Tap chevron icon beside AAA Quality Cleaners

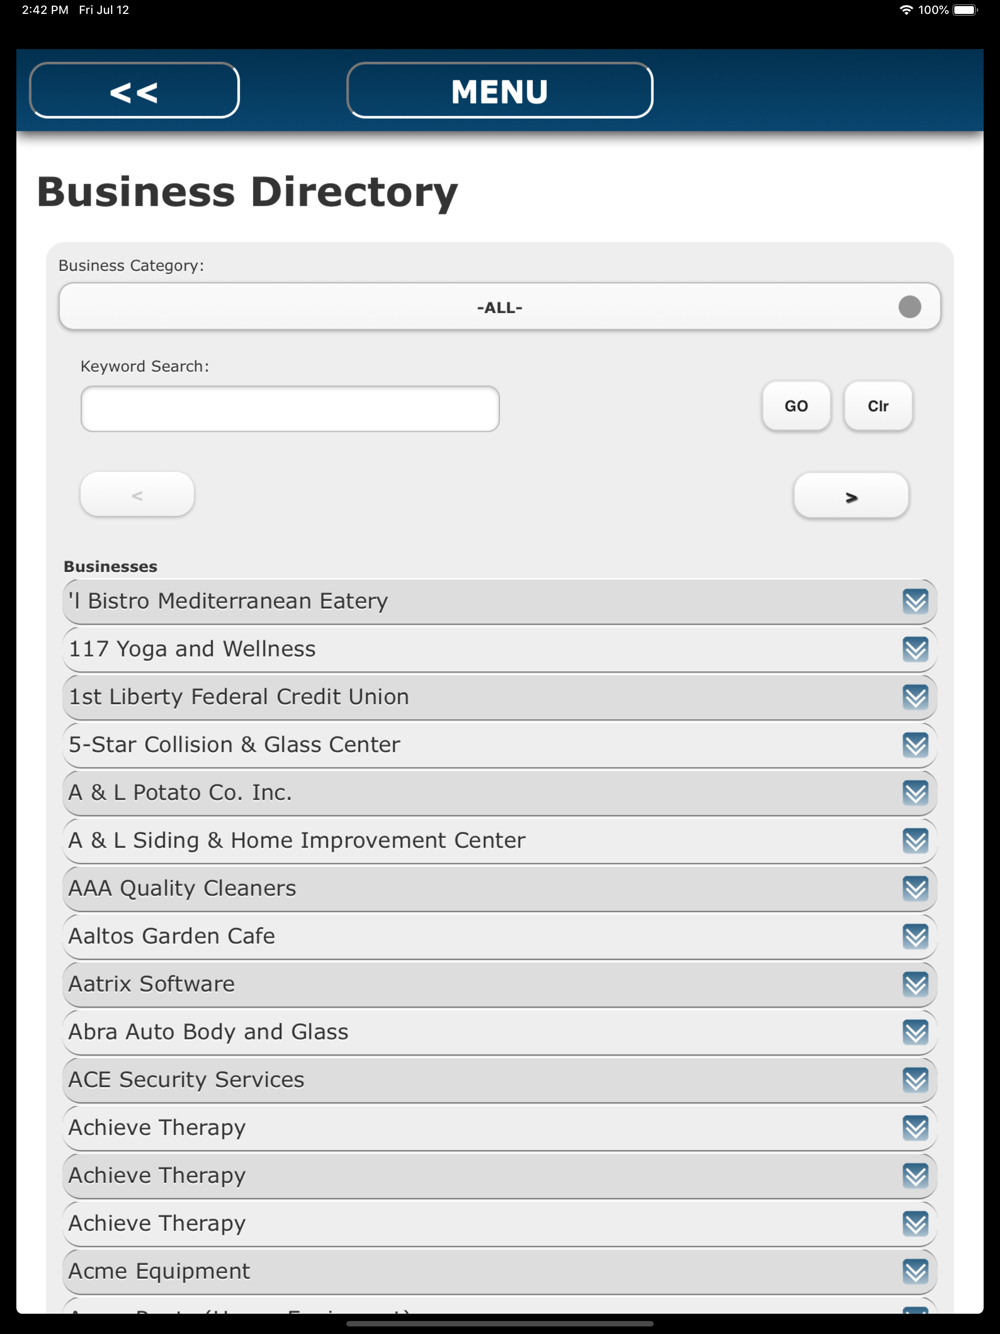[915, 888]
